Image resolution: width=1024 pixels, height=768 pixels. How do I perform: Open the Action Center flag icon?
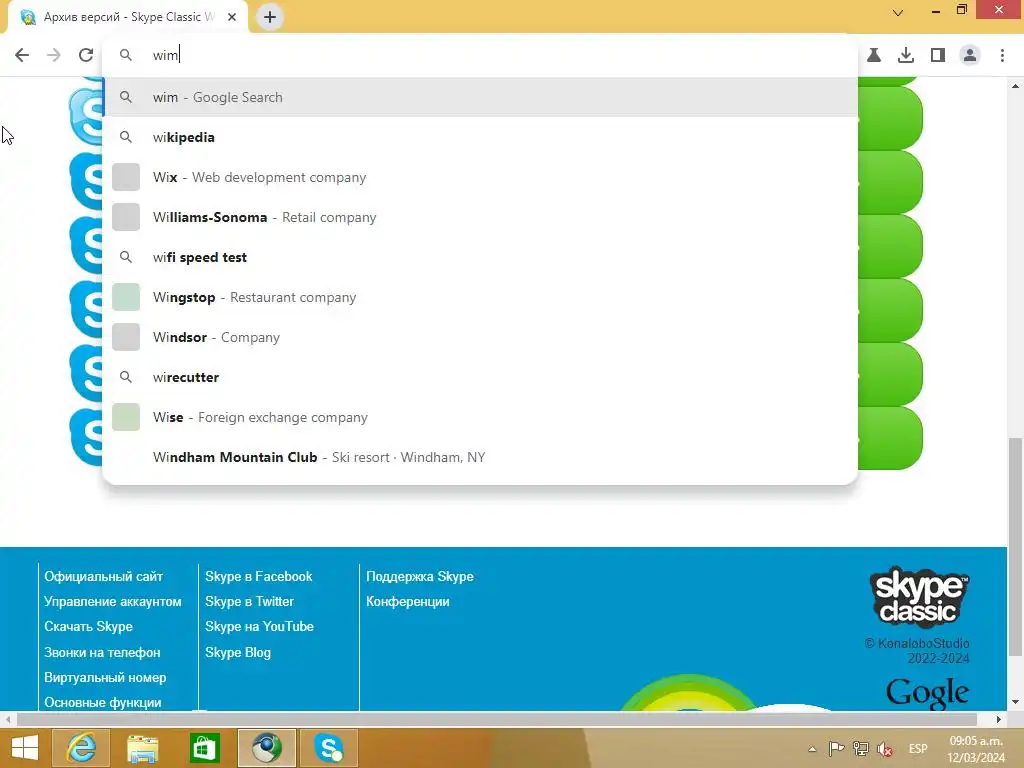pyautogui.click(x=836, y=749)
